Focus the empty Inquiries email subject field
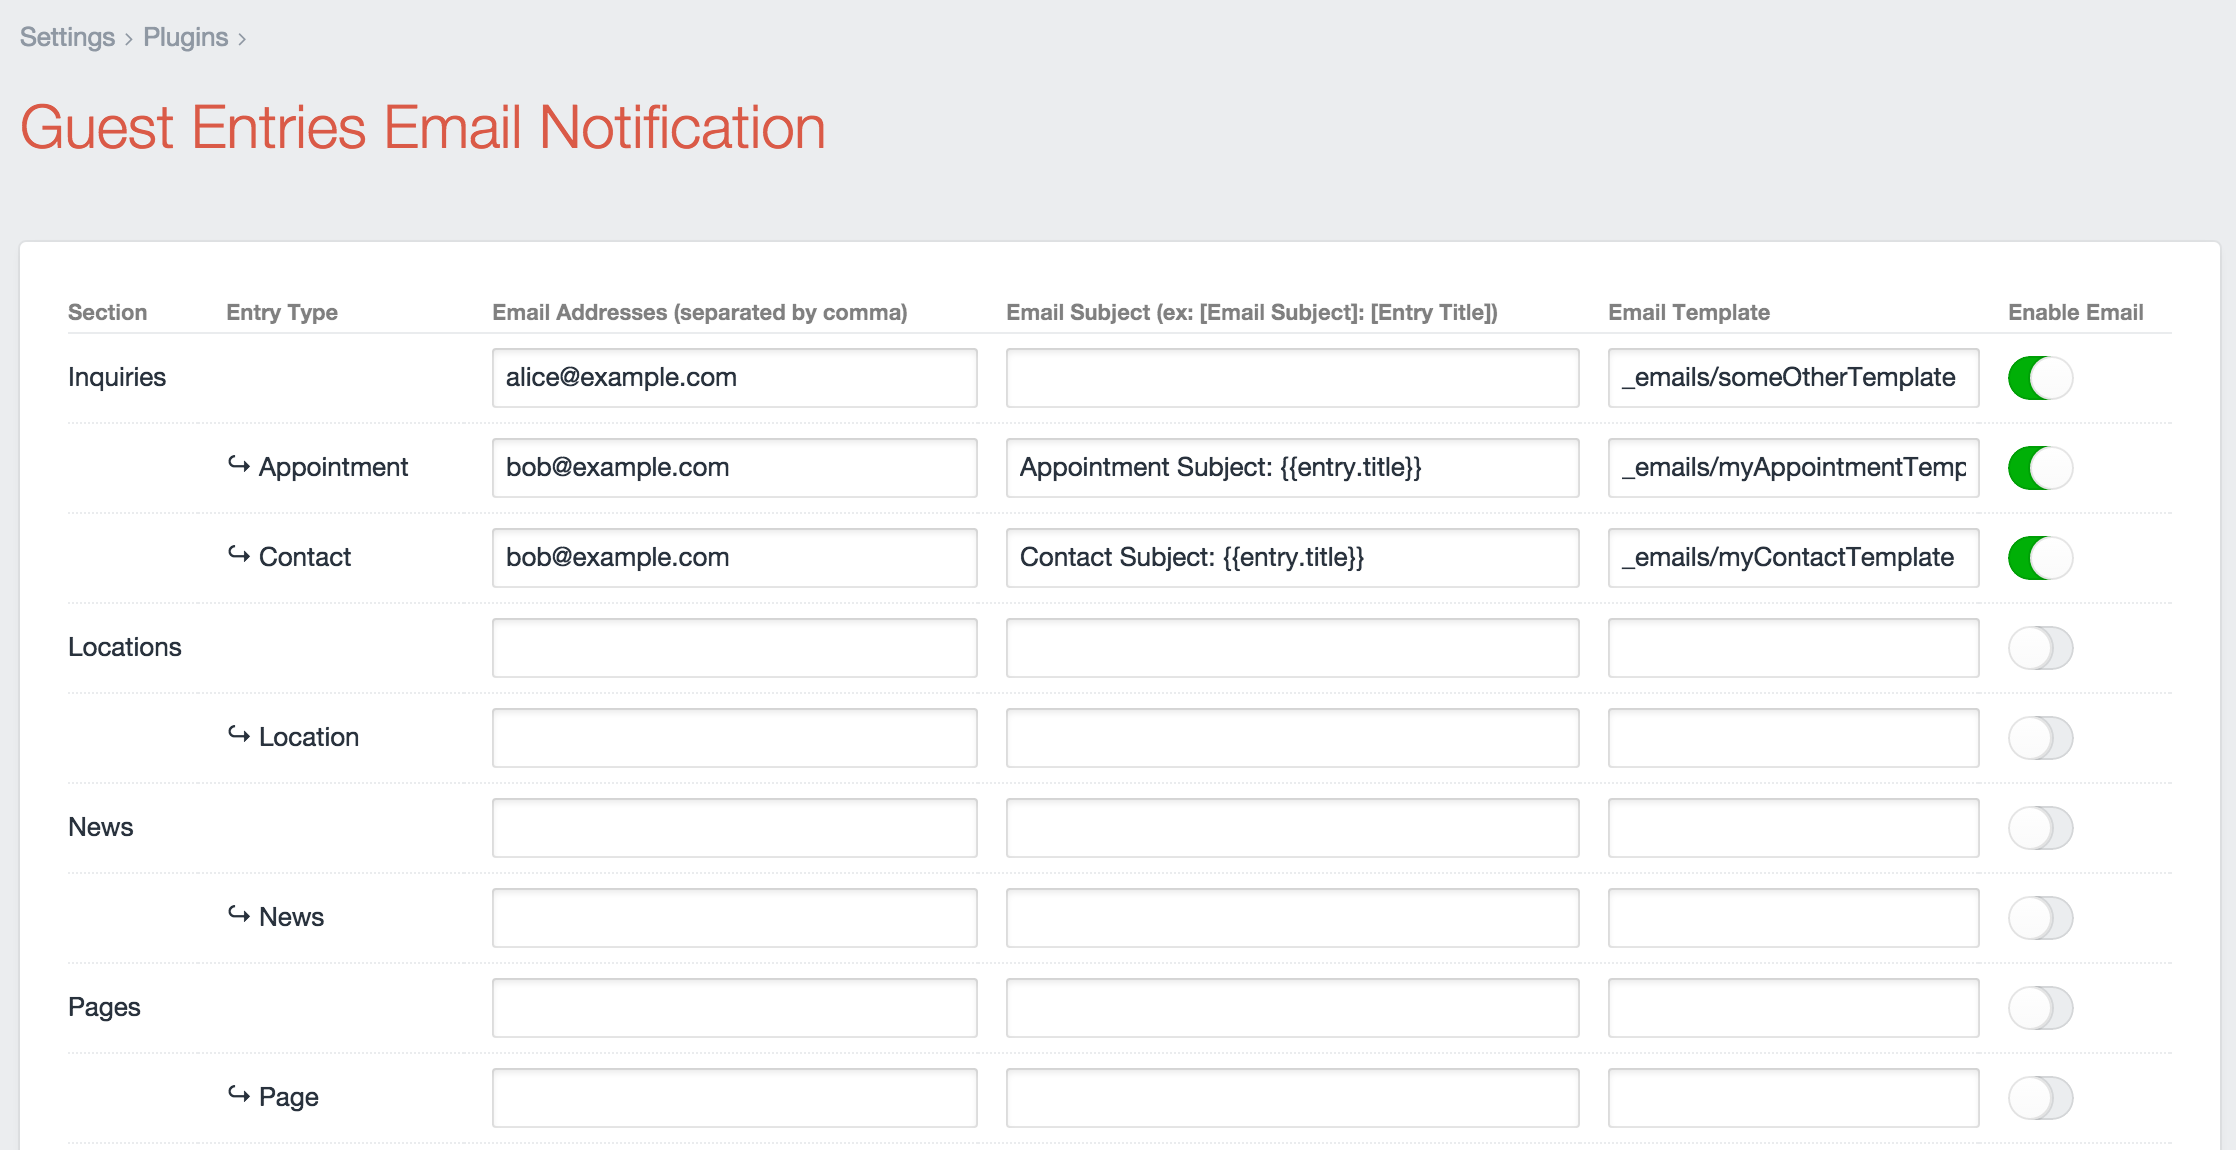This screenshot has height=1150, width=2236. click(1292, 378)
